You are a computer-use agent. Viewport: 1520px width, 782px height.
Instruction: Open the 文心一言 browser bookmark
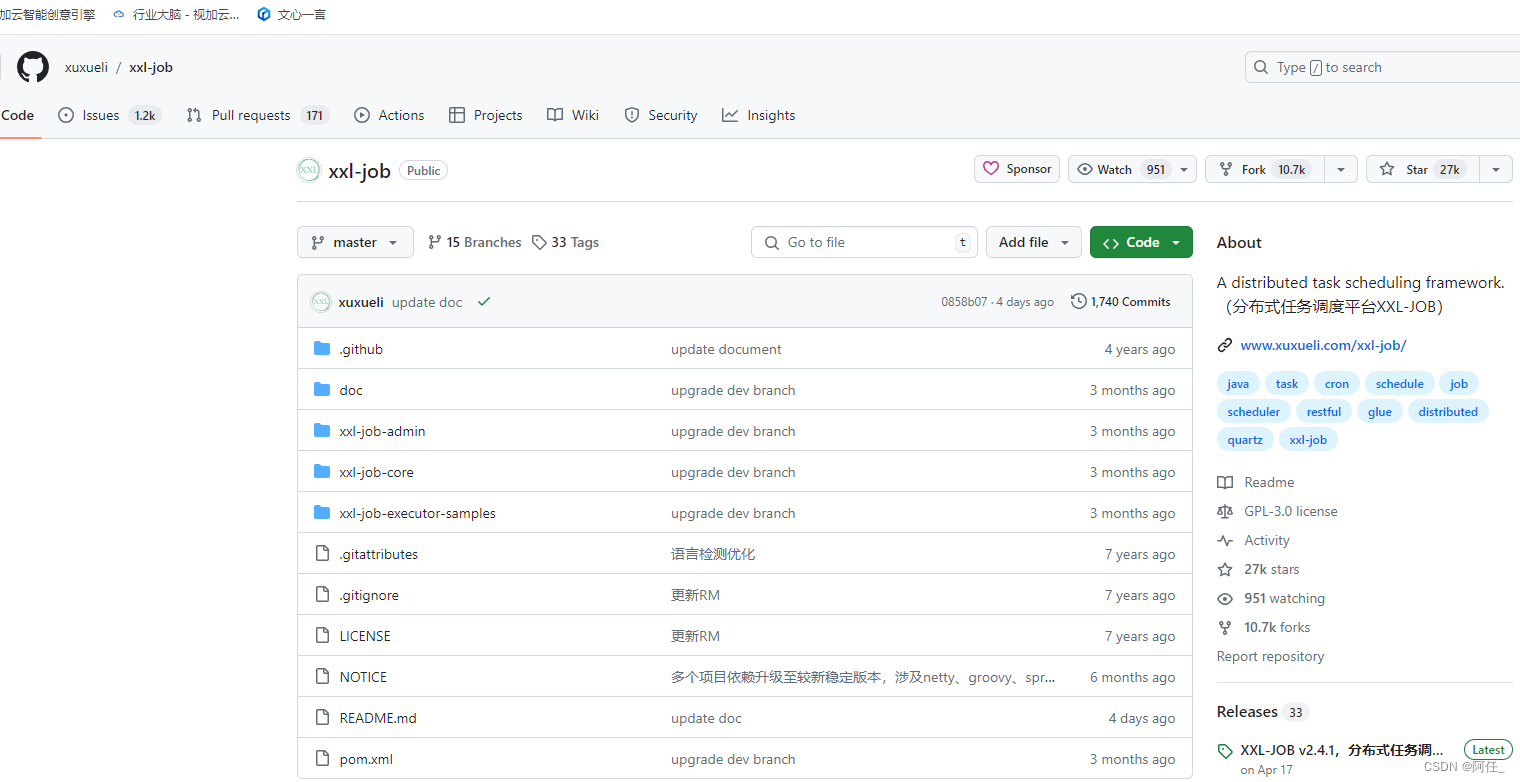coord(291,14)
